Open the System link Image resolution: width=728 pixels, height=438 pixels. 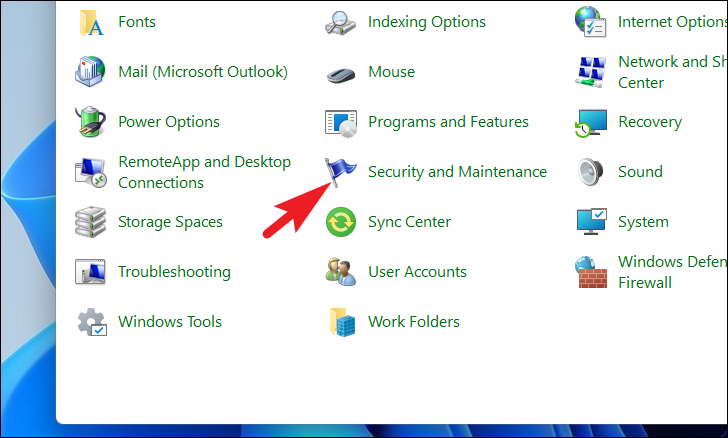tap(644, 222)
